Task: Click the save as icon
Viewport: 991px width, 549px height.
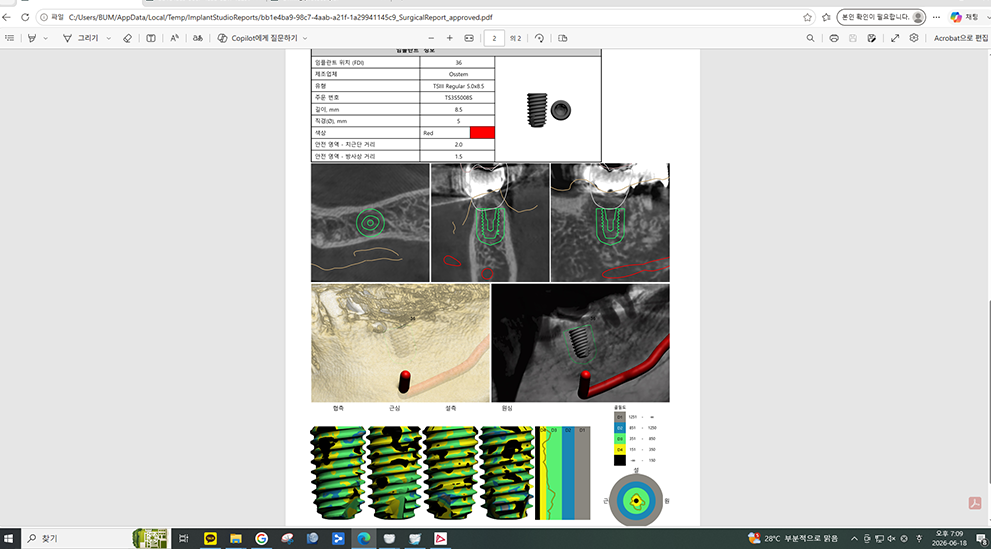Action: [x=872, y=38]
